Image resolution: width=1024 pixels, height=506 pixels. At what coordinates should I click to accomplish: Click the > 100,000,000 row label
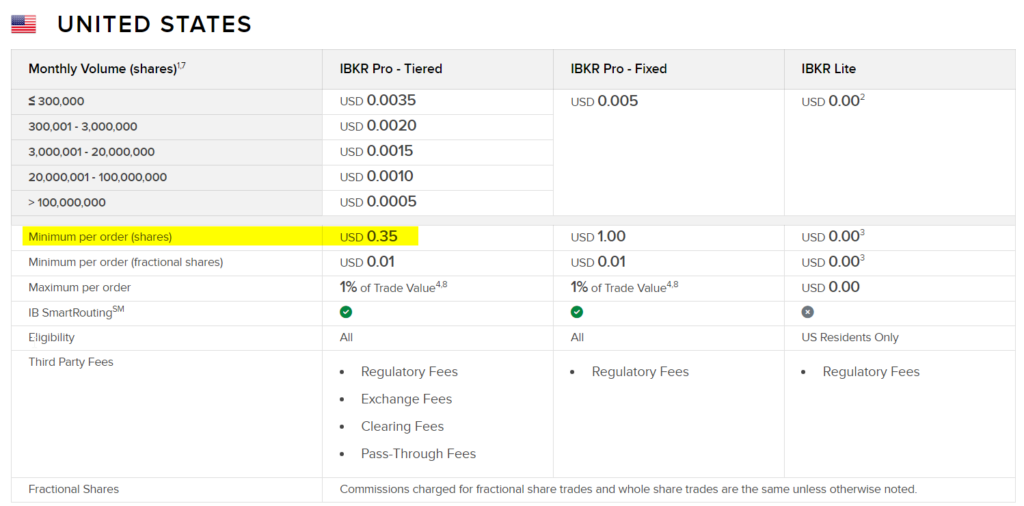pos(67,202)
